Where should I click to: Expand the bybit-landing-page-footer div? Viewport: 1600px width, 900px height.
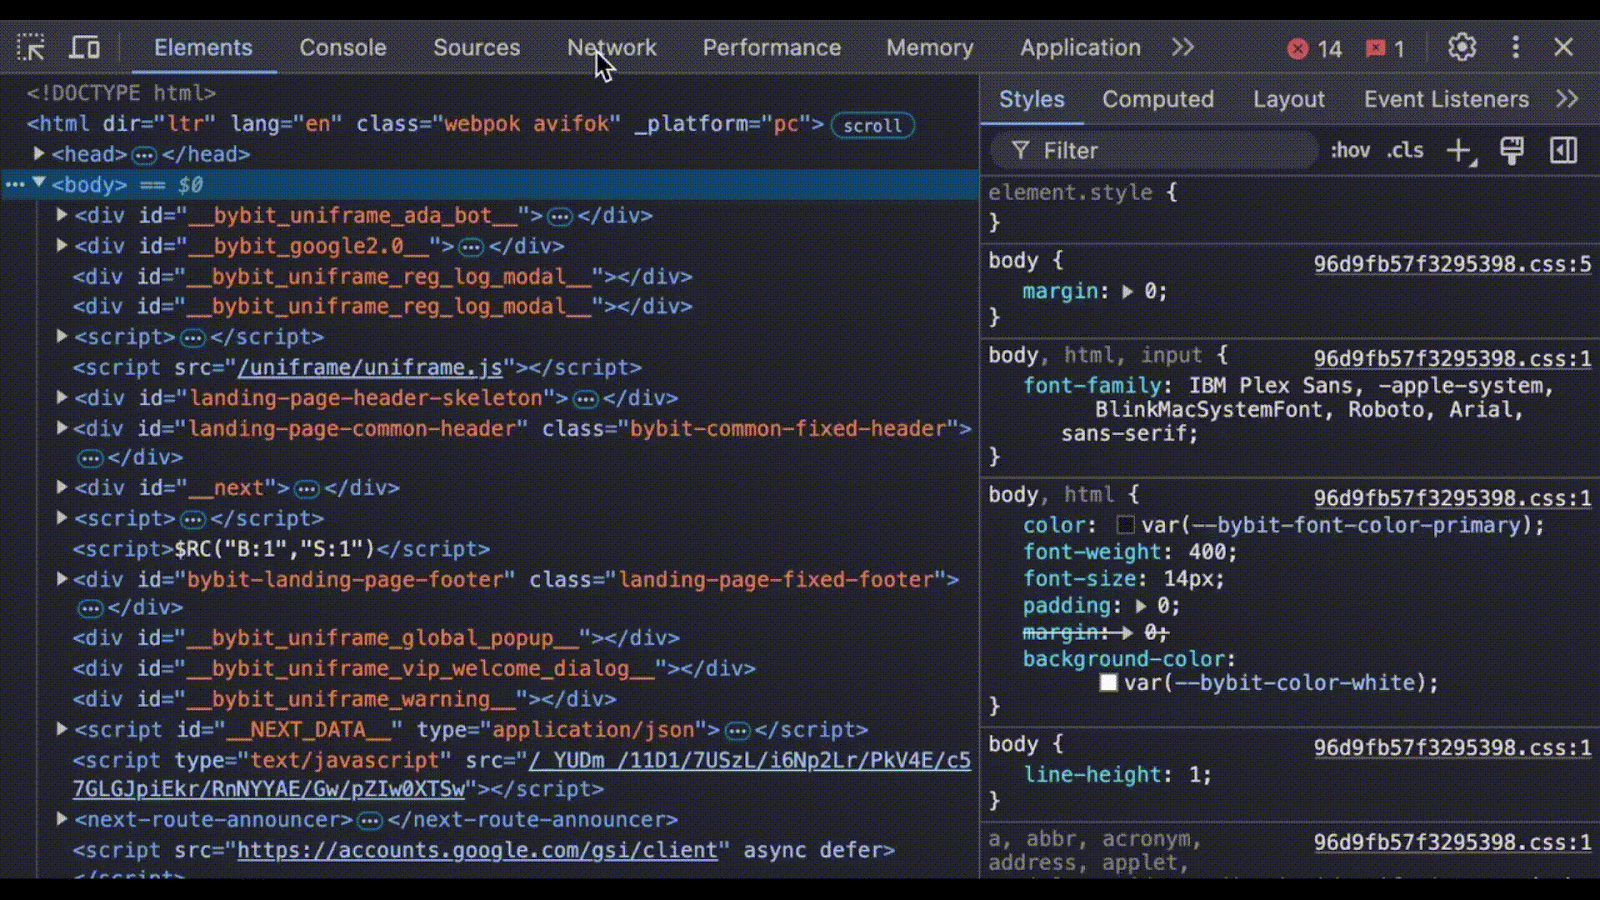[x=62, y=578]
